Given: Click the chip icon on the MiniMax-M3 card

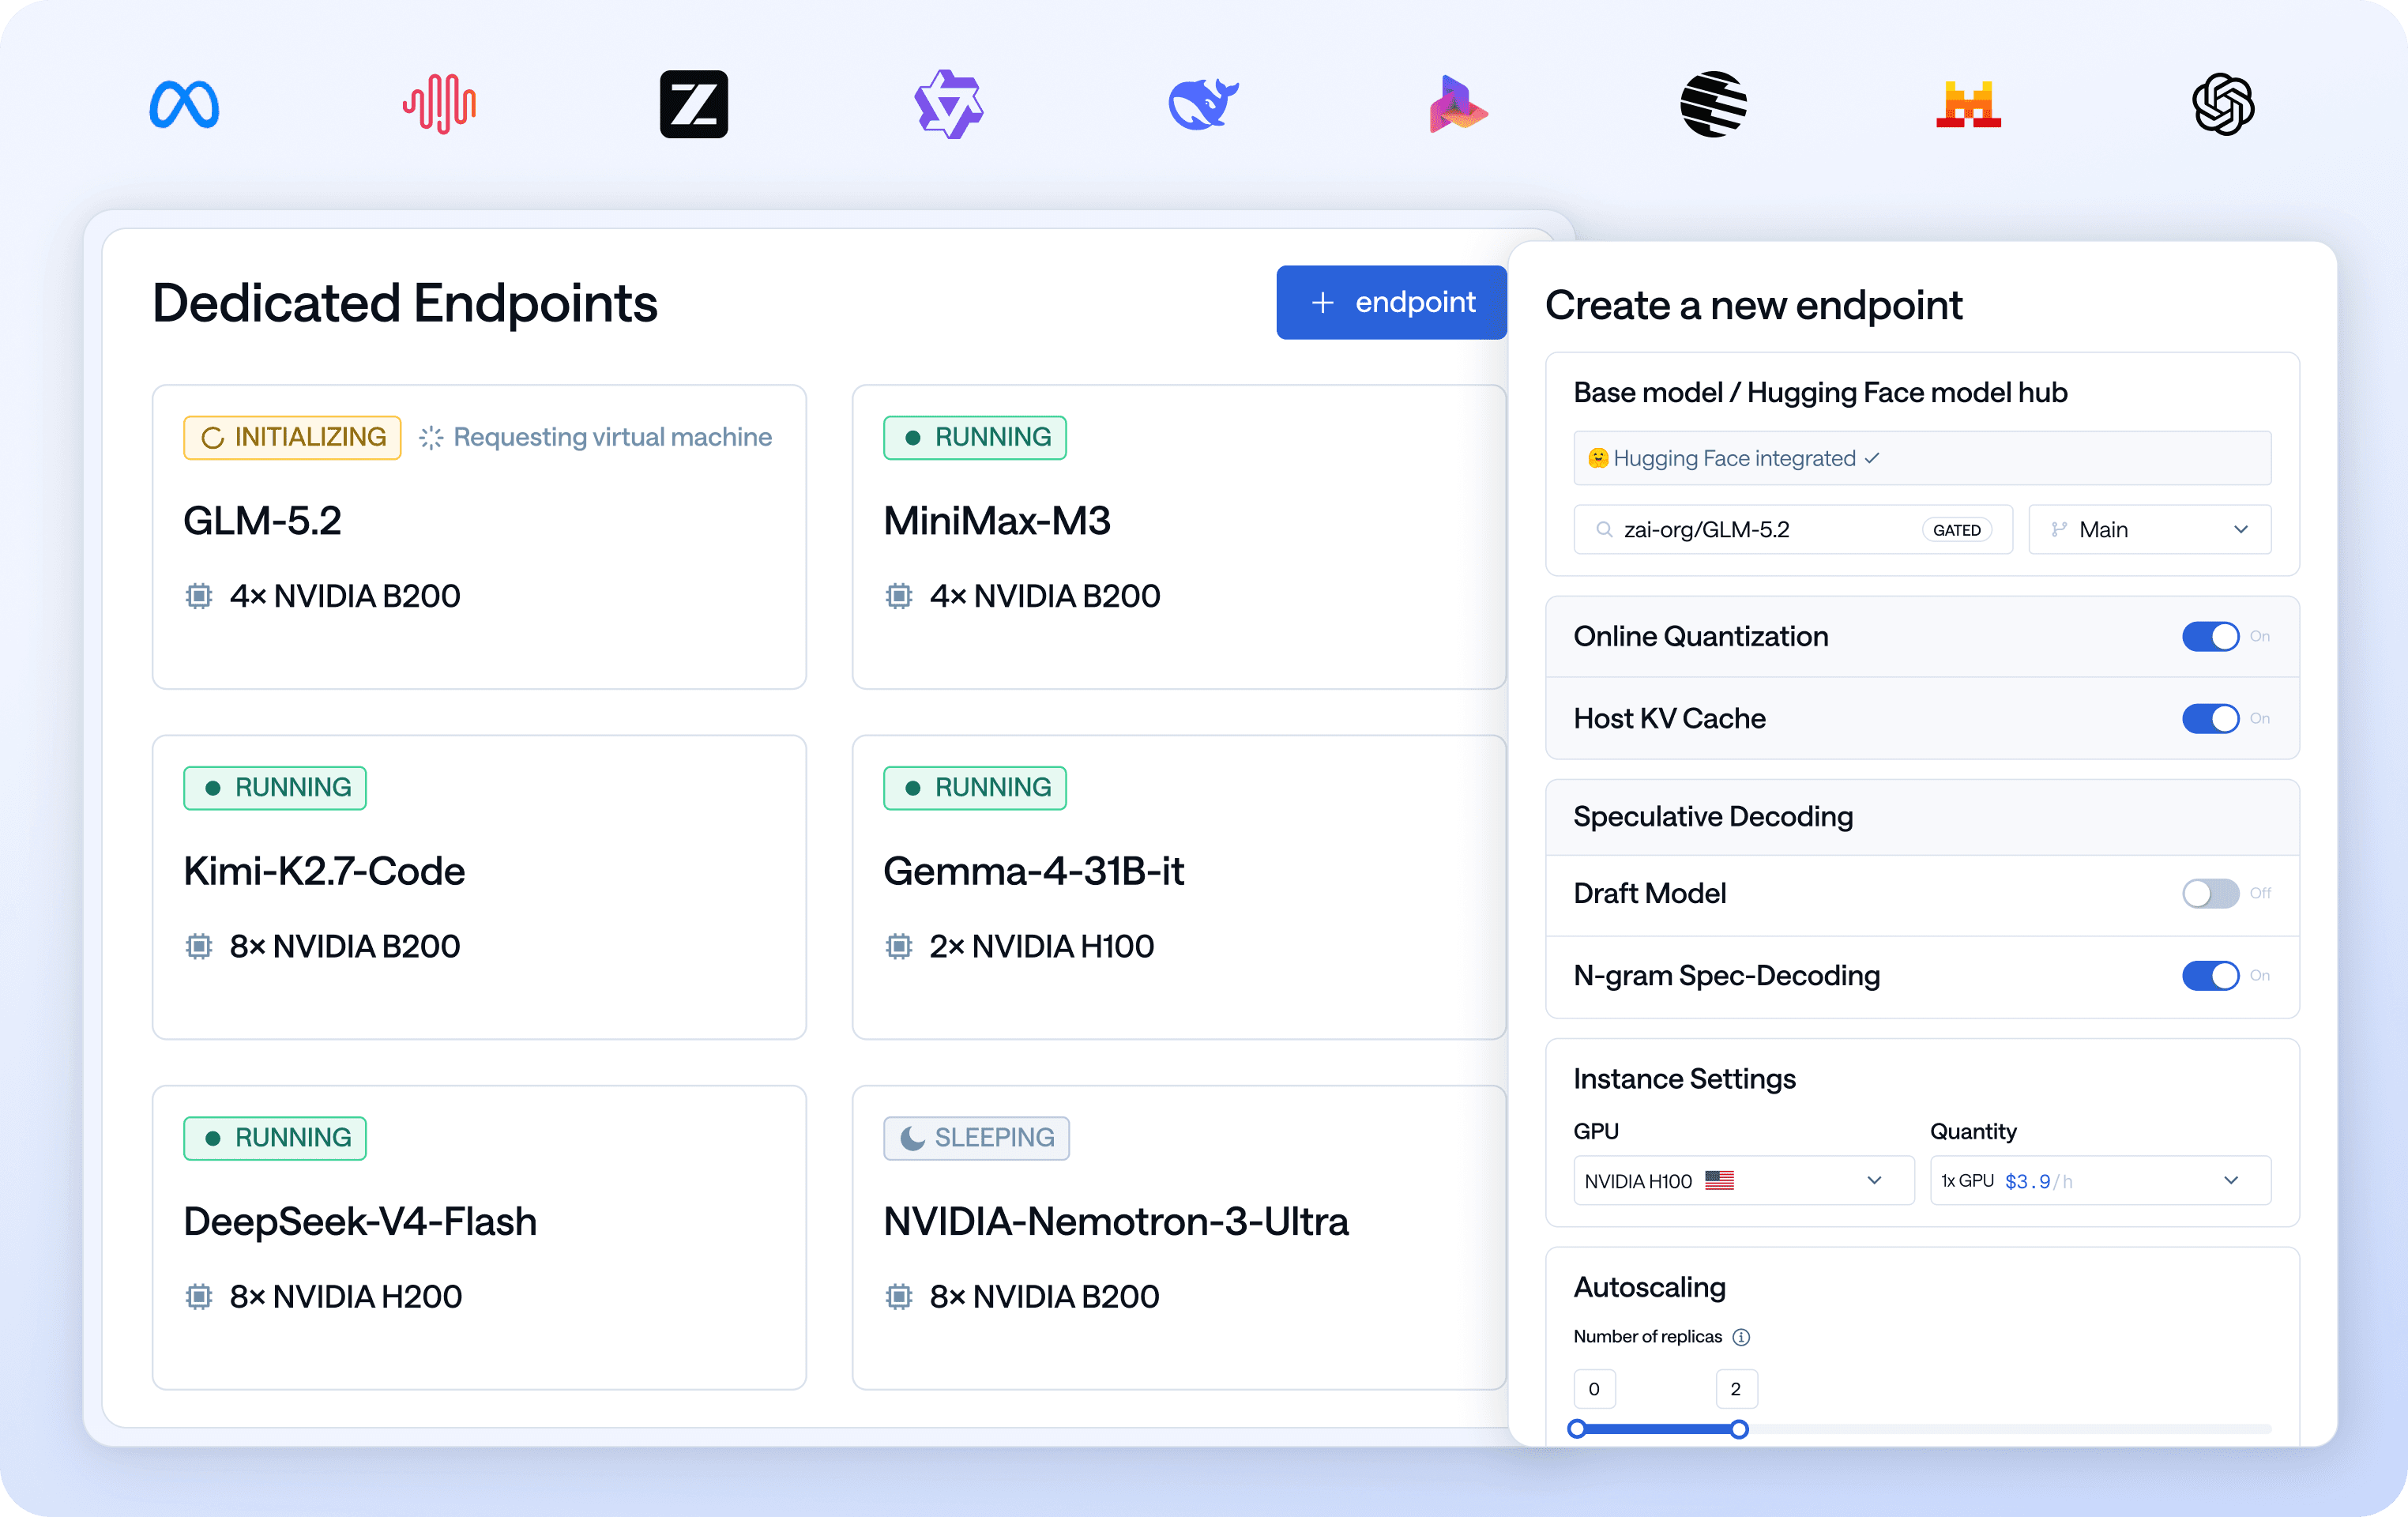Looking at the screenshot, I should (x=899, y=596).
